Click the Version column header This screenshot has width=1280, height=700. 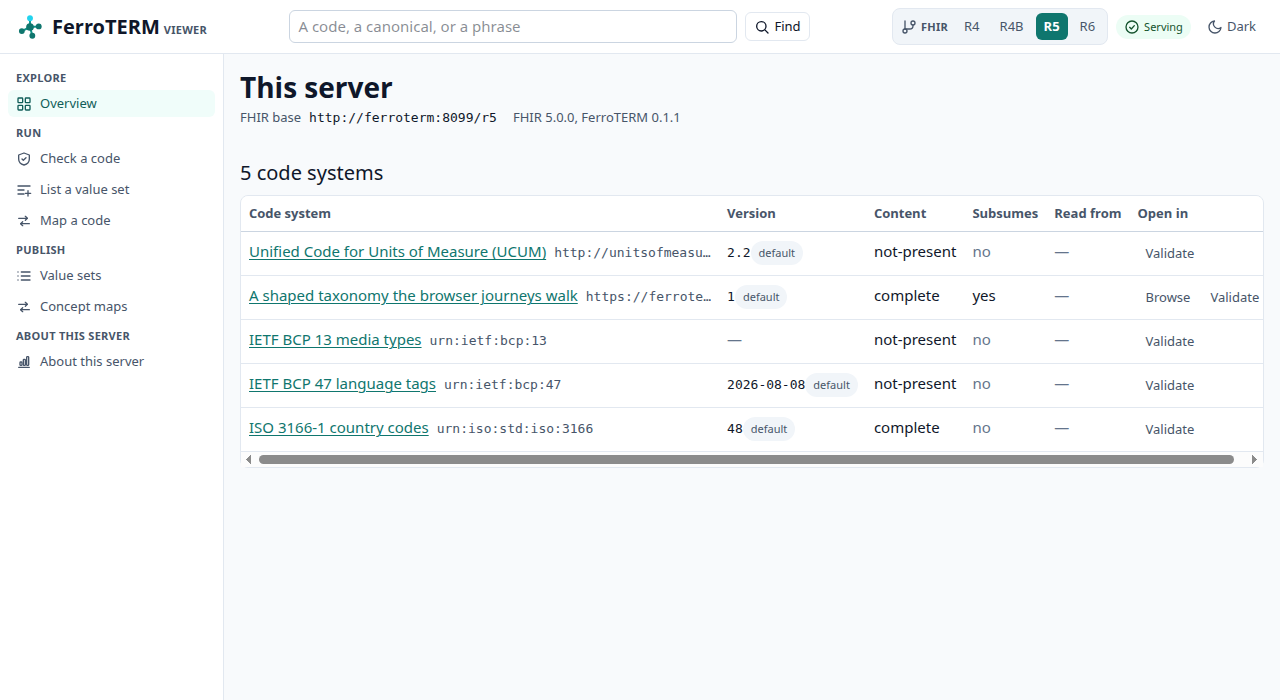click(751, 214)
